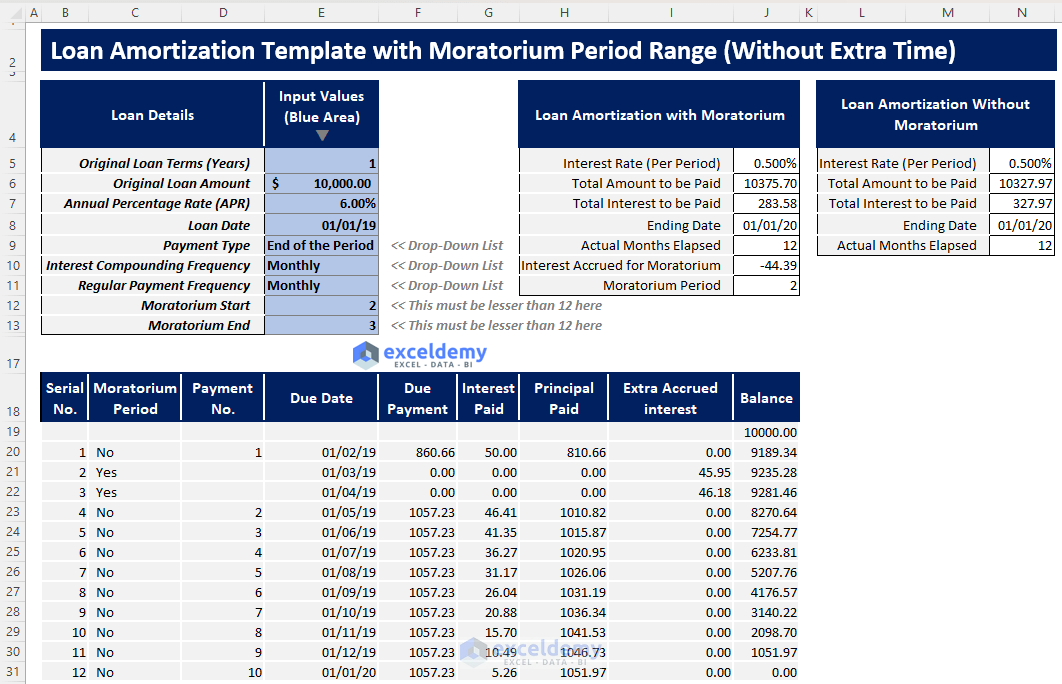Click the Serial No. column header
This screenshot has width=1062, height=684.
(64, 398)
